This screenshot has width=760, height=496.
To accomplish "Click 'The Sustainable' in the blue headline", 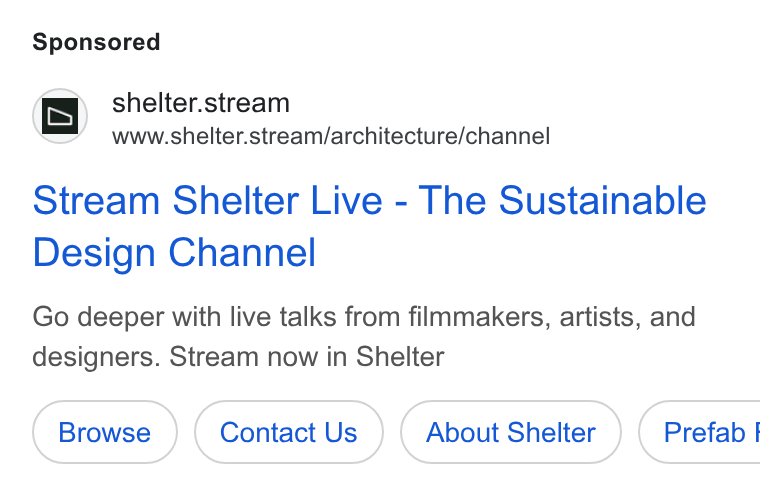I will (x=562, y=200).
